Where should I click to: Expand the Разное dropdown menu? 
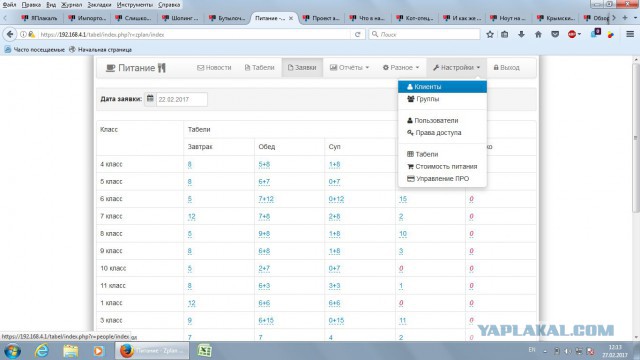[x=401, y=68]
